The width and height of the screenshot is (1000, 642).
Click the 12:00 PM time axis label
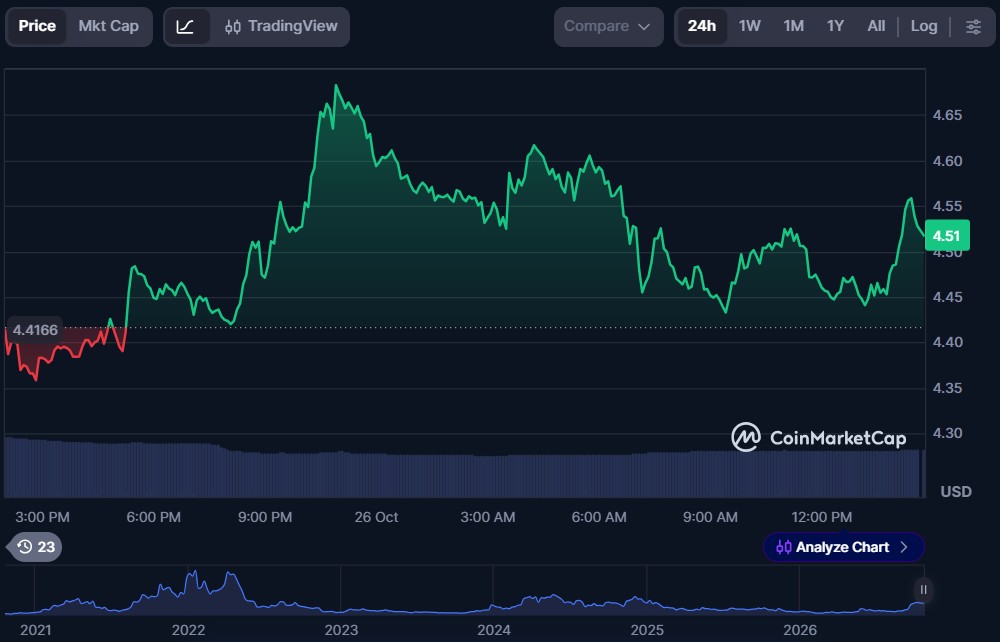click(821, 517)
